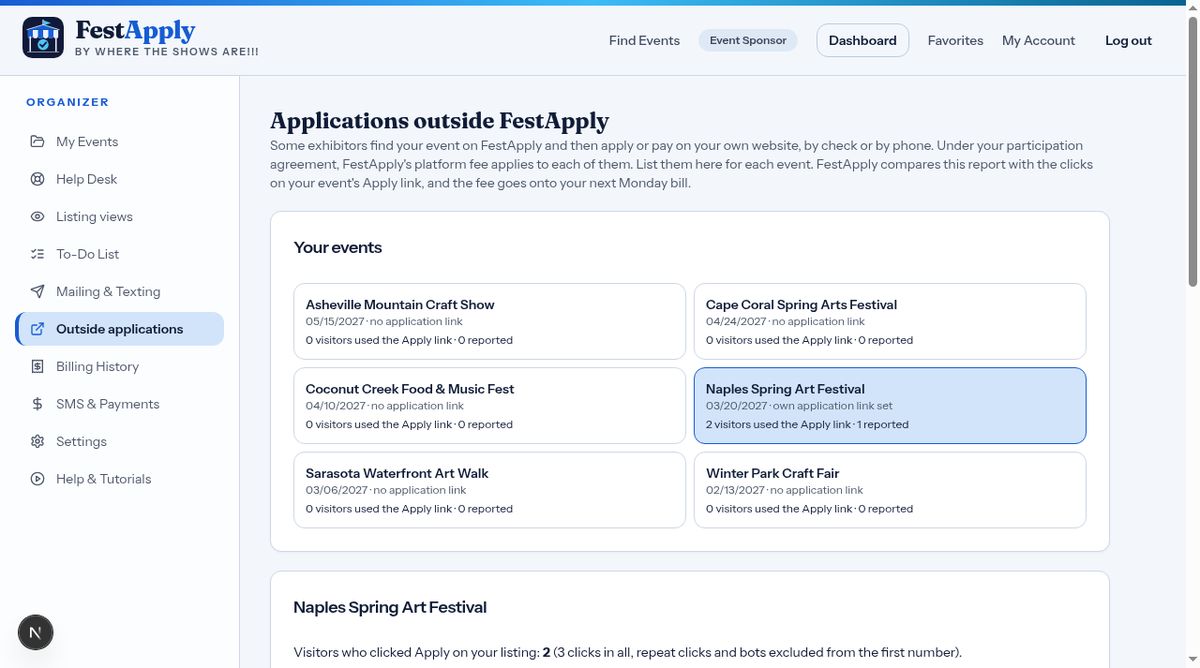Image resolution: width=1200 pixels, height=668 pixels.
Task: Go to the Dashboard tab
Action: pos(863,41)
